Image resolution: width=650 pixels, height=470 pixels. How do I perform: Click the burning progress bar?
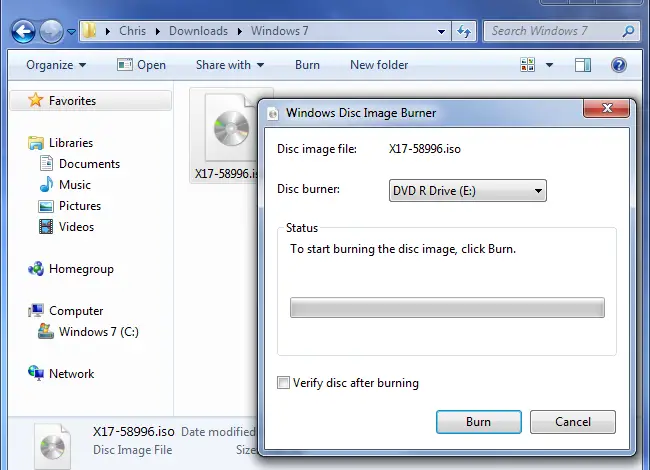click(447, 308)
